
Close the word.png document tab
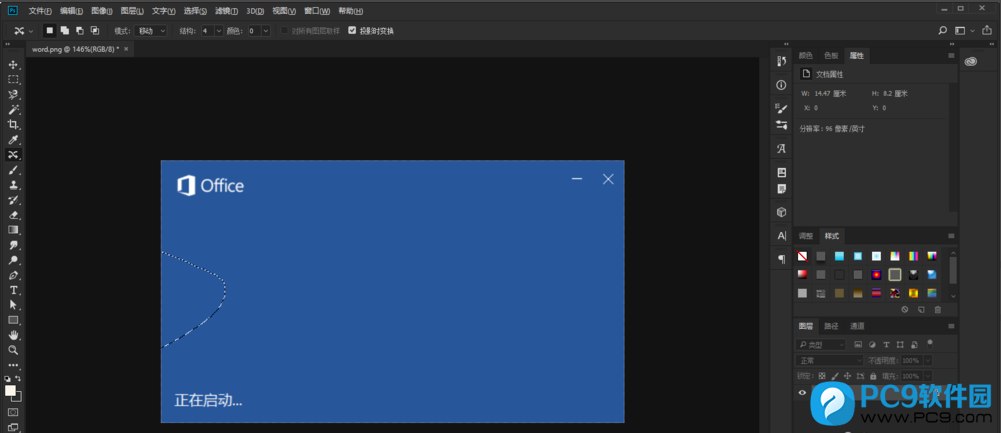point(126,49)
